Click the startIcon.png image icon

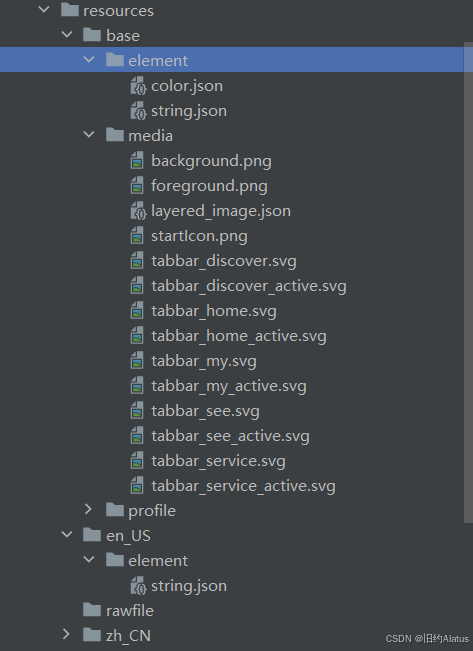[137, 236]
